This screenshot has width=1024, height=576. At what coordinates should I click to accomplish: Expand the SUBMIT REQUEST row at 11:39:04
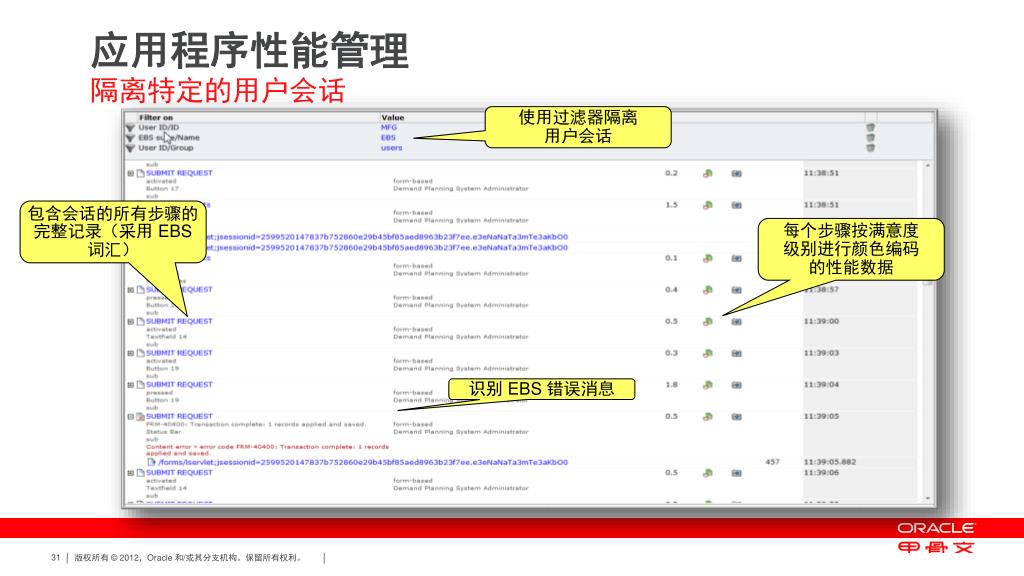130,385
